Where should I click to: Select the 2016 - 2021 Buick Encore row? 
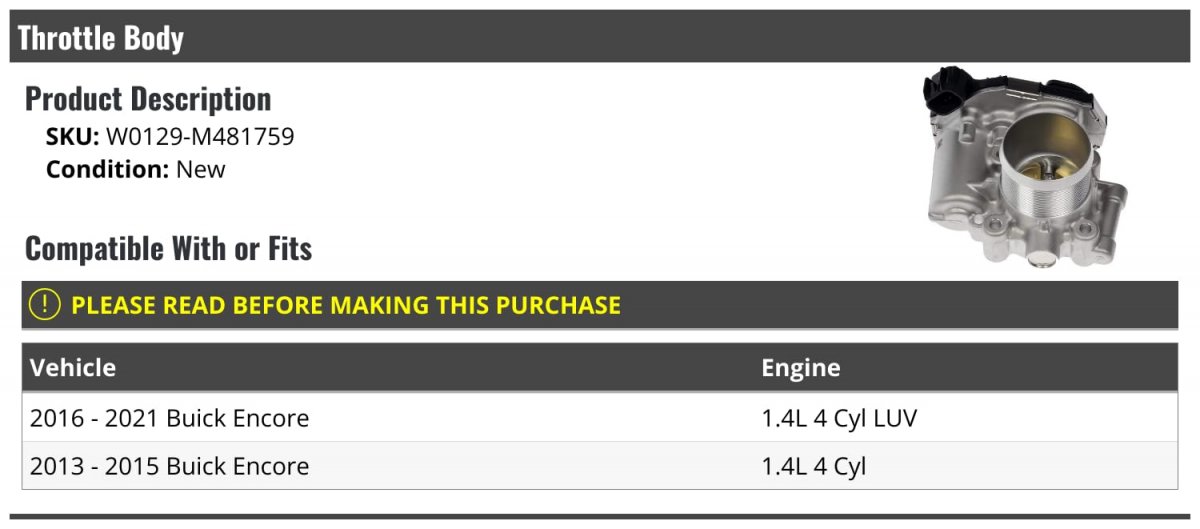(600, 417)
